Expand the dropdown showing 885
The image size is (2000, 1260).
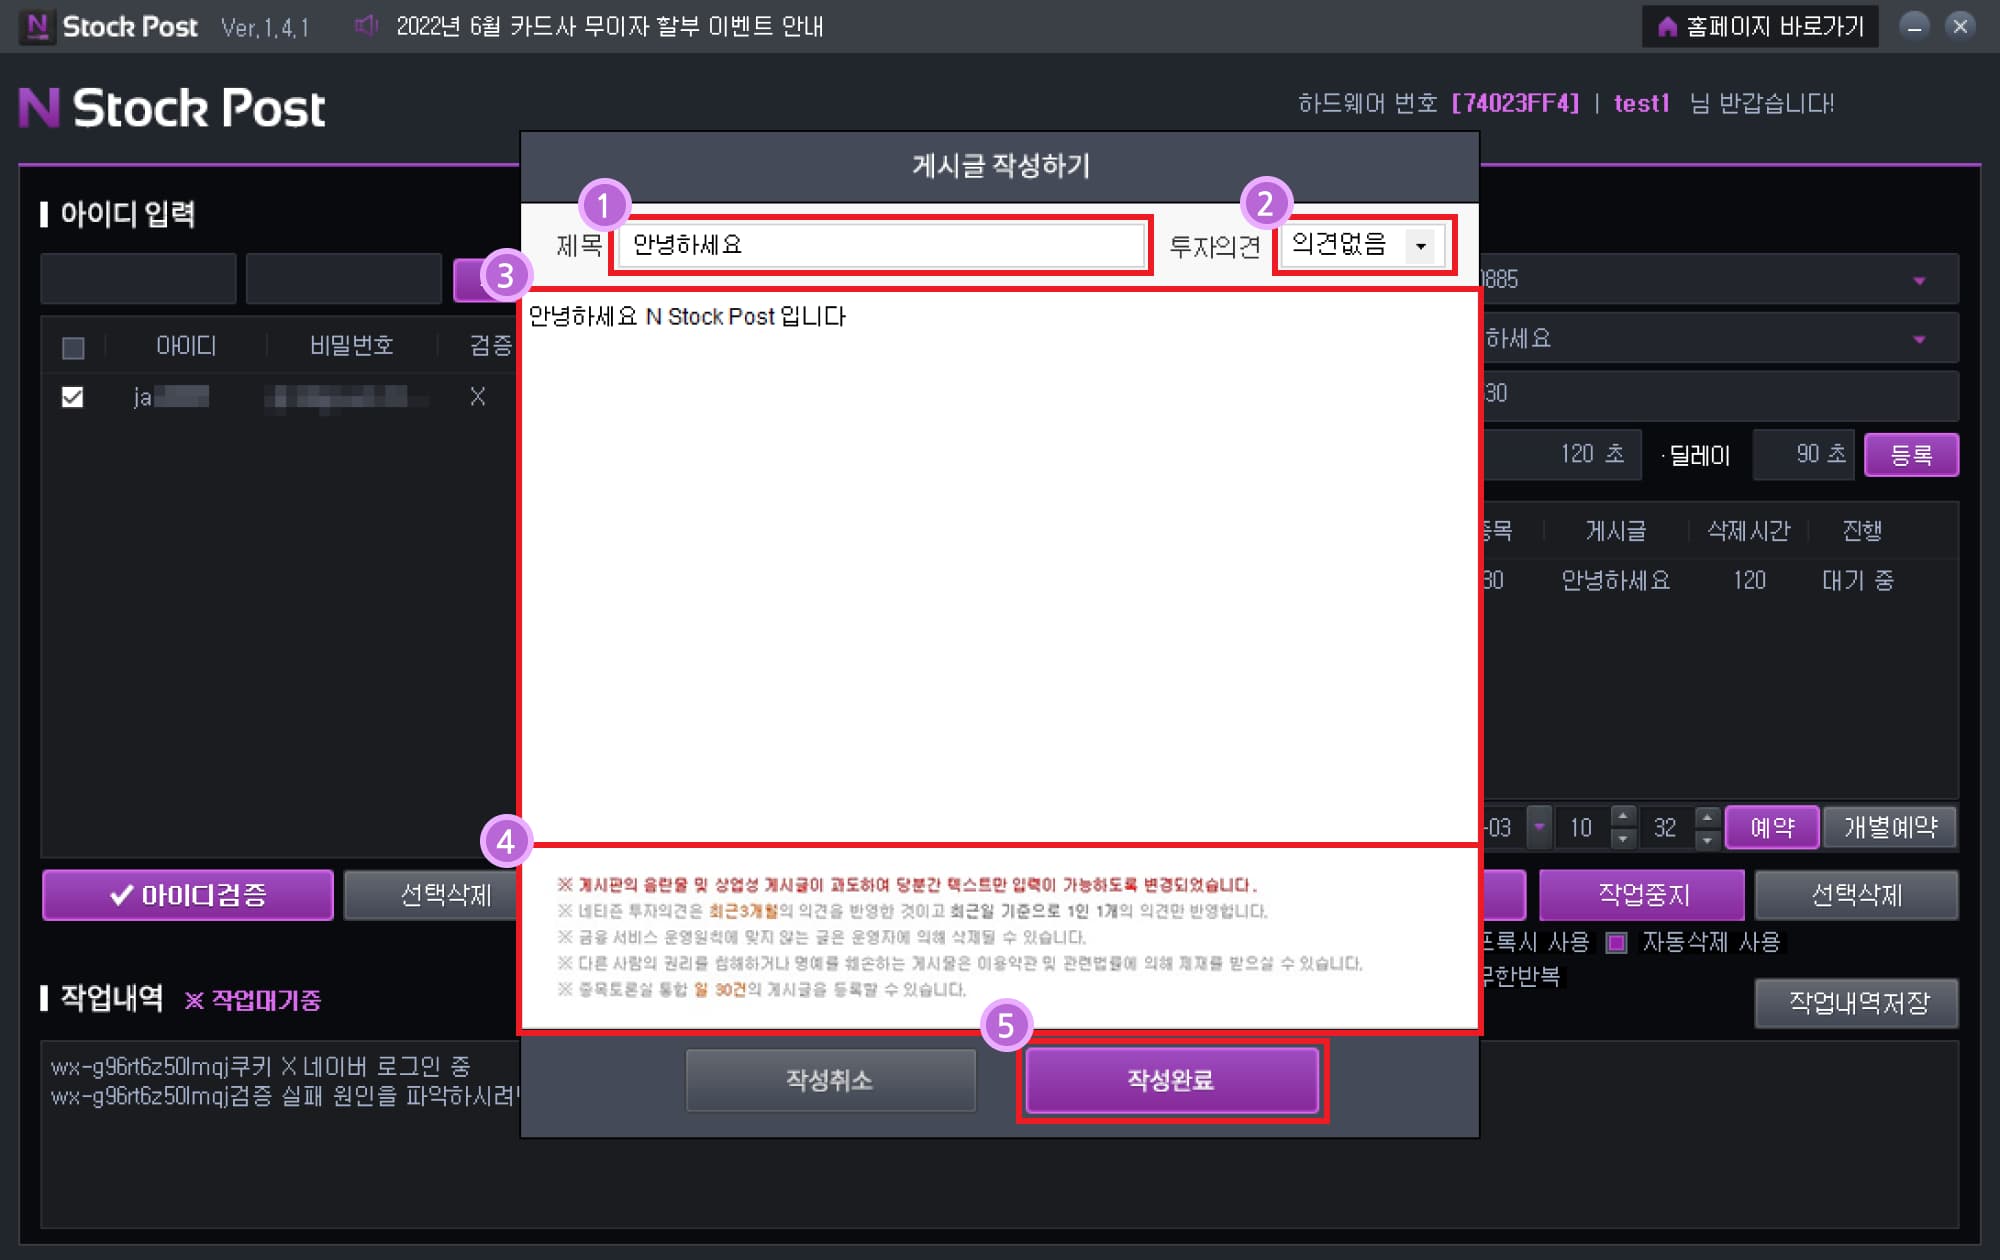coord(1919,280)
